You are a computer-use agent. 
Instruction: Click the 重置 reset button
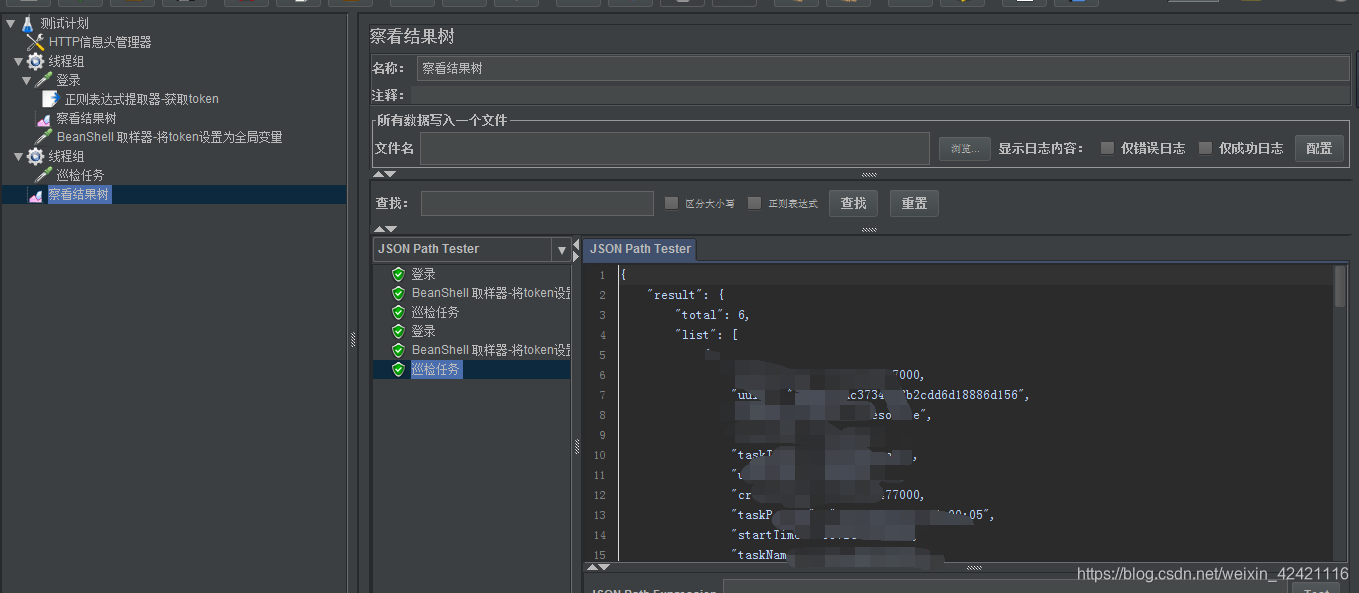coord(914,203)
